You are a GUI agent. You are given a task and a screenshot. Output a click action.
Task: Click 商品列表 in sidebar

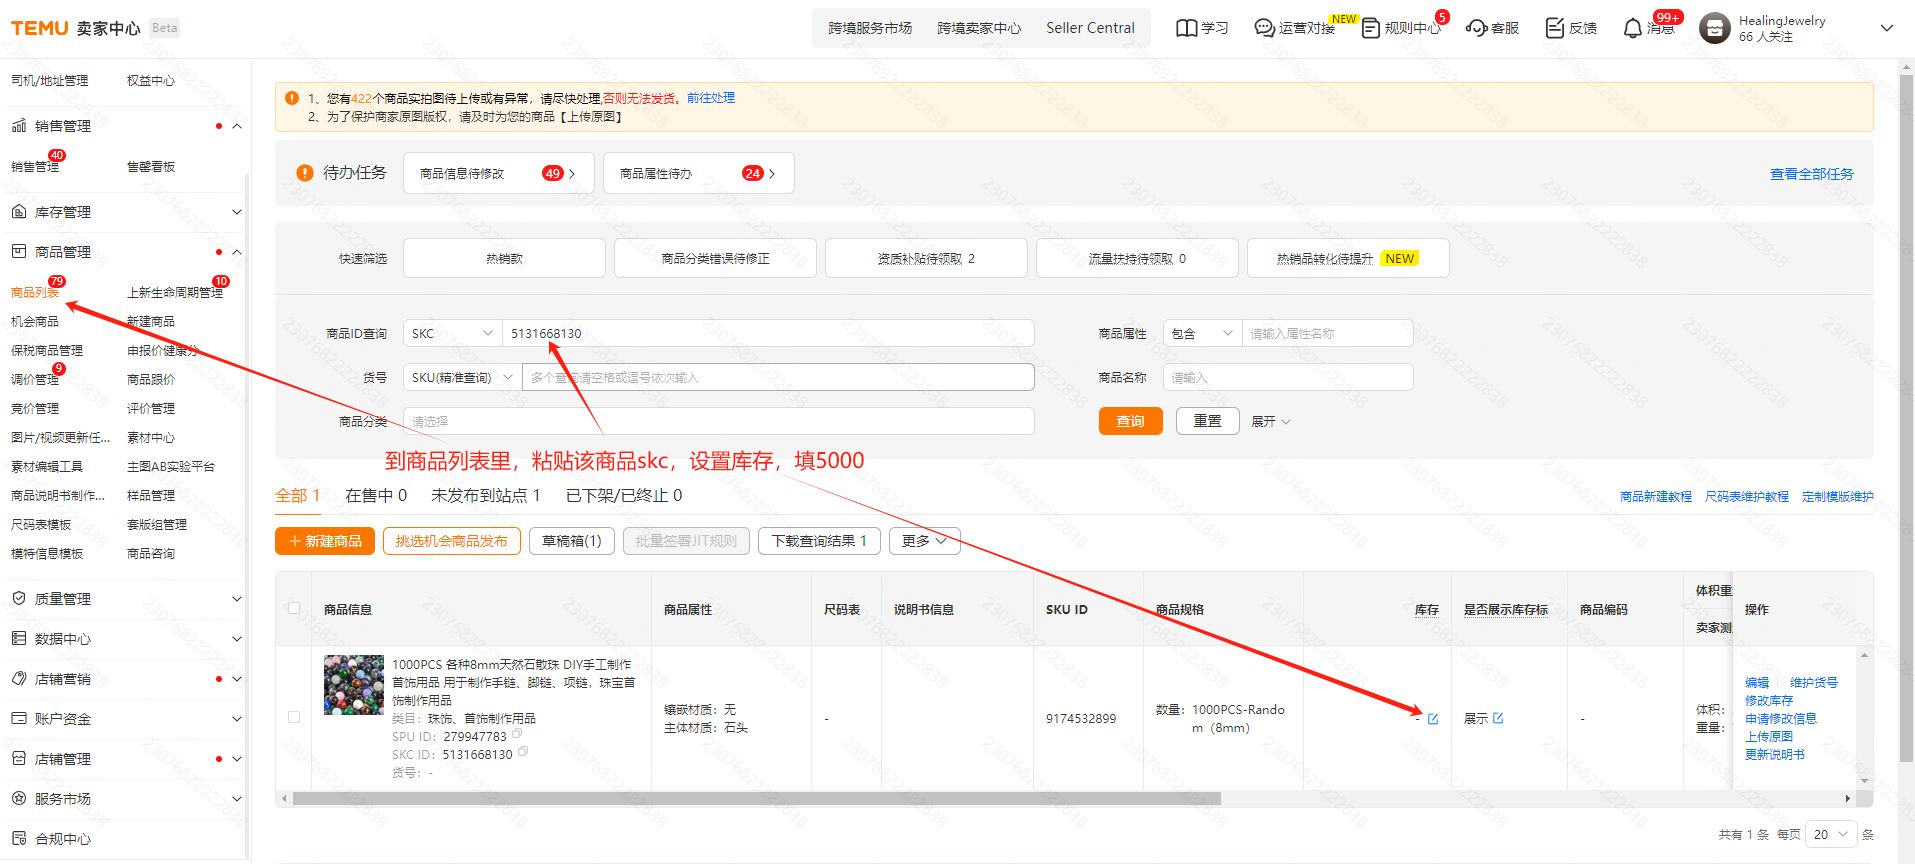click(x=35, y=292)
